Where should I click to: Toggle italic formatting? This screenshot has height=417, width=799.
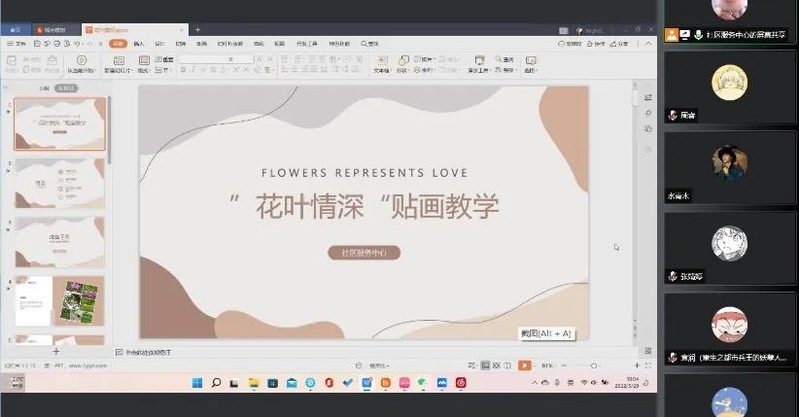(x=194, y=70)
